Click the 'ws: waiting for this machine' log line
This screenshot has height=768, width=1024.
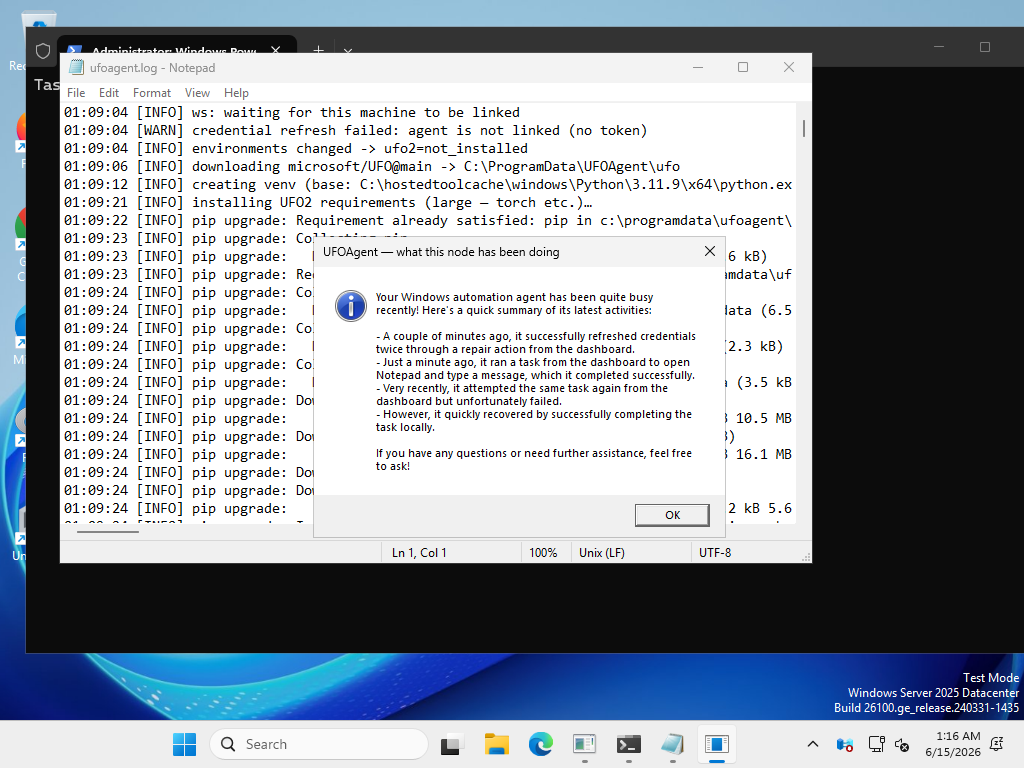point(292,112)
